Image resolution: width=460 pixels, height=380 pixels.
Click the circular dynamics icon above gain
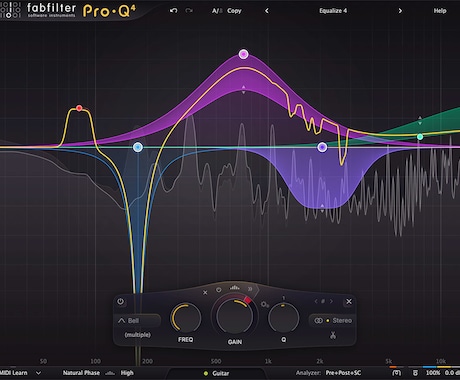pos(219,290)
